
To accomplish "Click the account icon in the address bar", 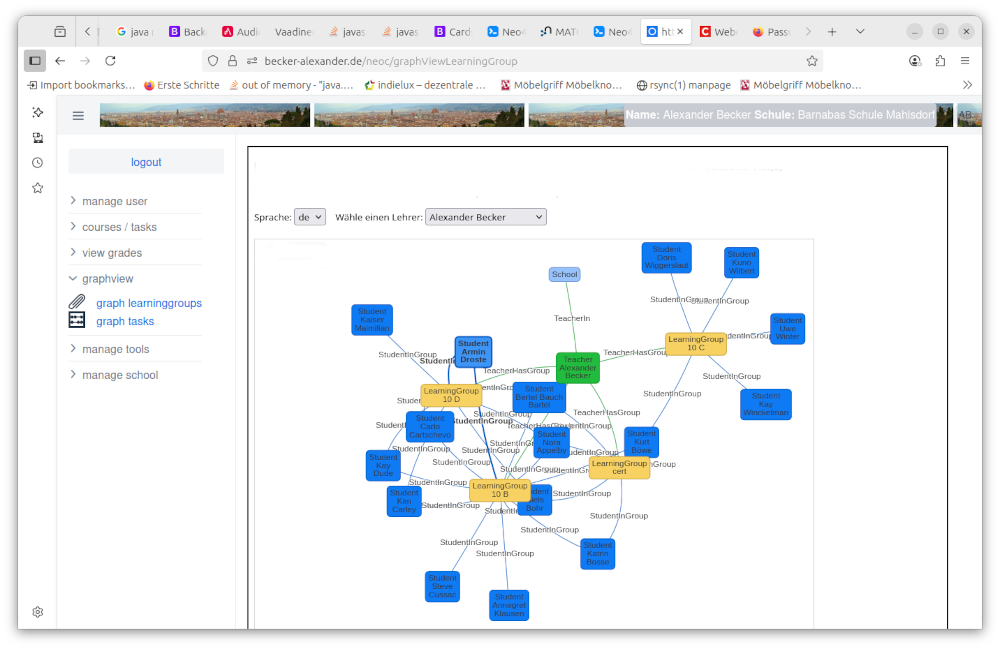I will pos(914,60).
